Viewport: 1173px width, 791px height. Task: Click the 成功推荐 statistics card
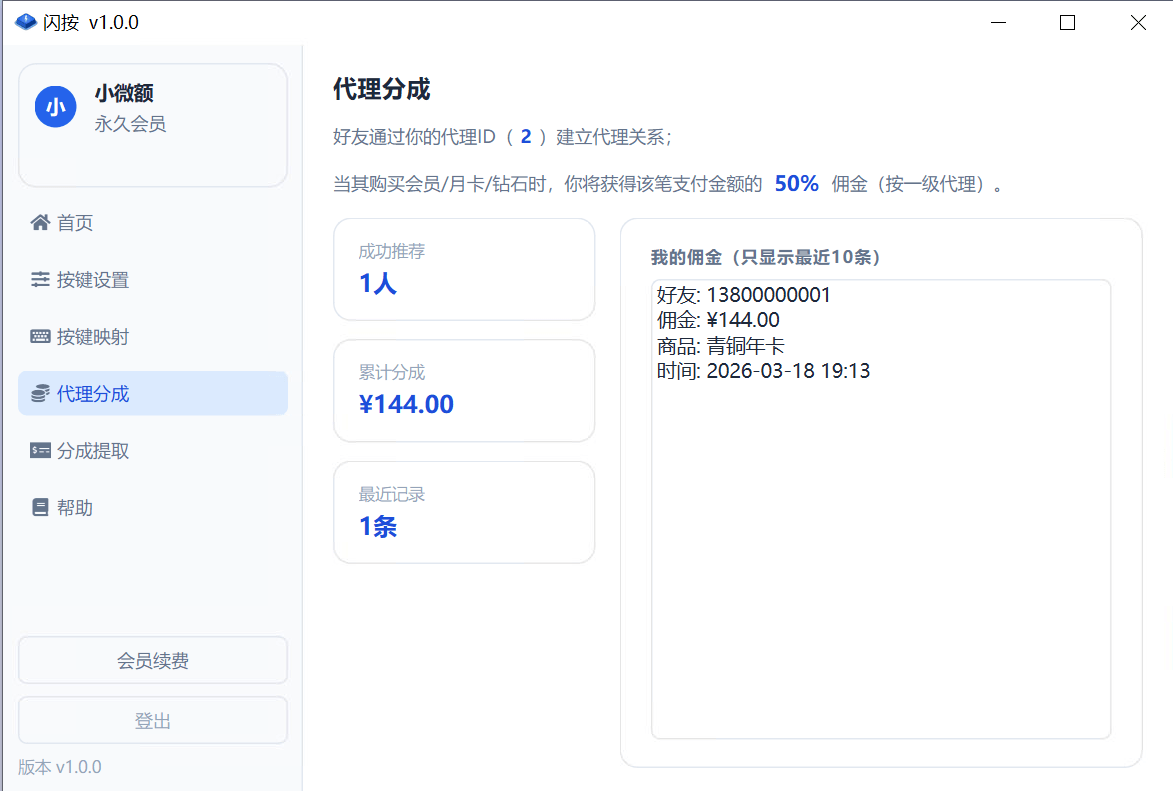[464, 269]
